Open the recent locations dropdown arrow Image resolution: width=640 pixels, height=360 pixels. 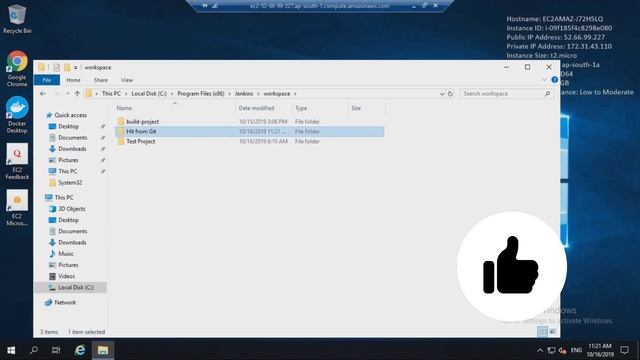[67, 93]
